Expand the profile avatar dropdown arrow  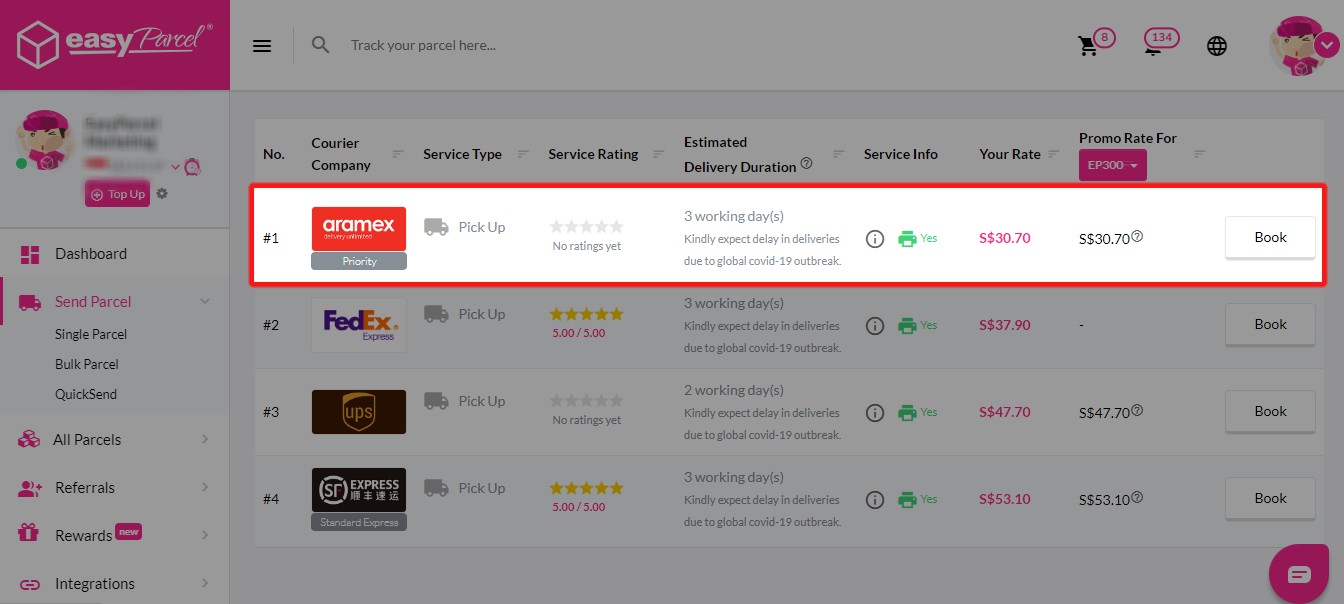coord(1326,45)
